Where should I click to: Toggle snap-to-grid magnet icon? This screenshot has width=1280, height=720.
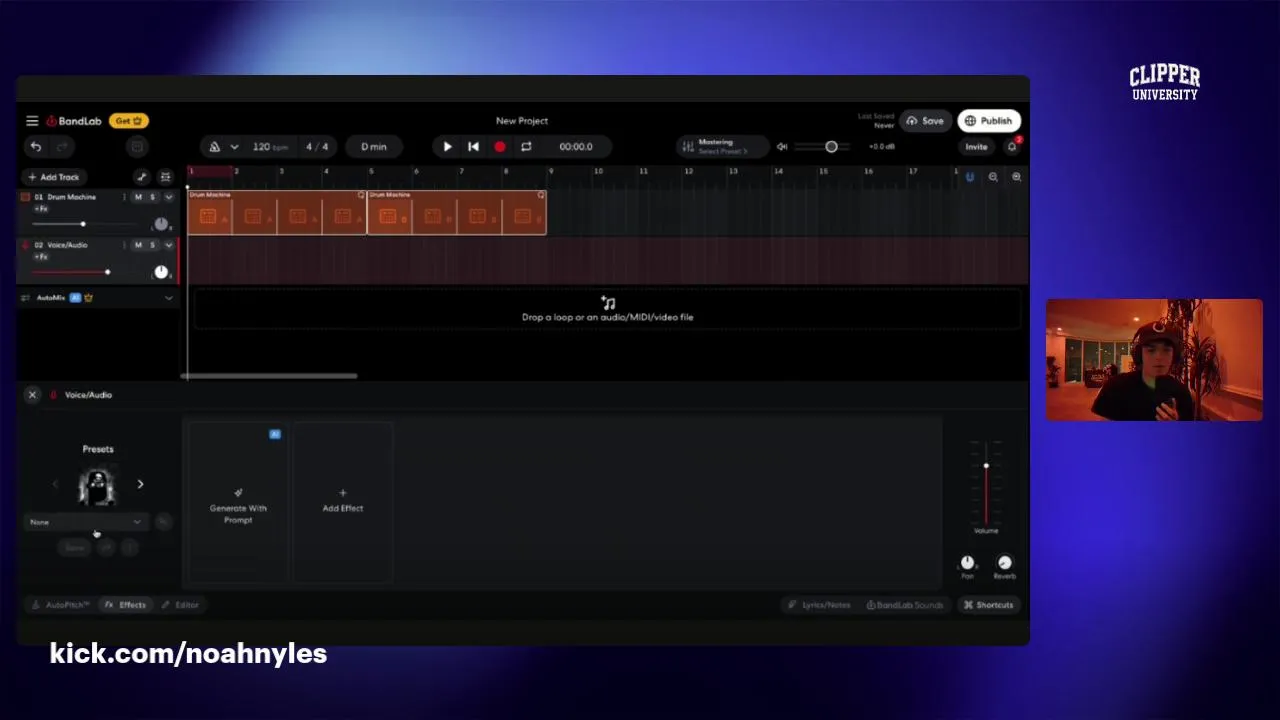(969, 177)
